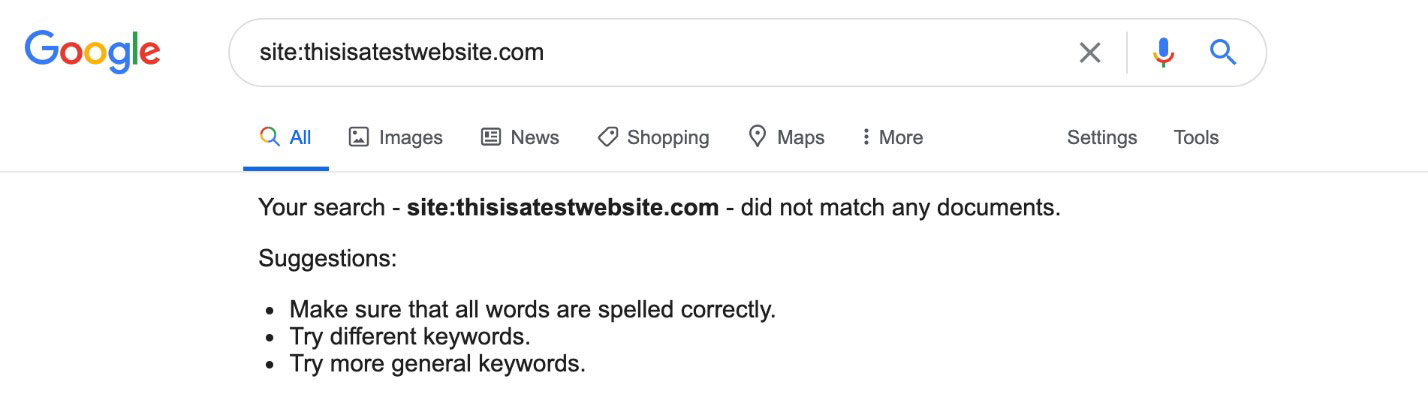
Task: Expand the More search categories menu
Action: pyautogui.click(x=900, y=137)
